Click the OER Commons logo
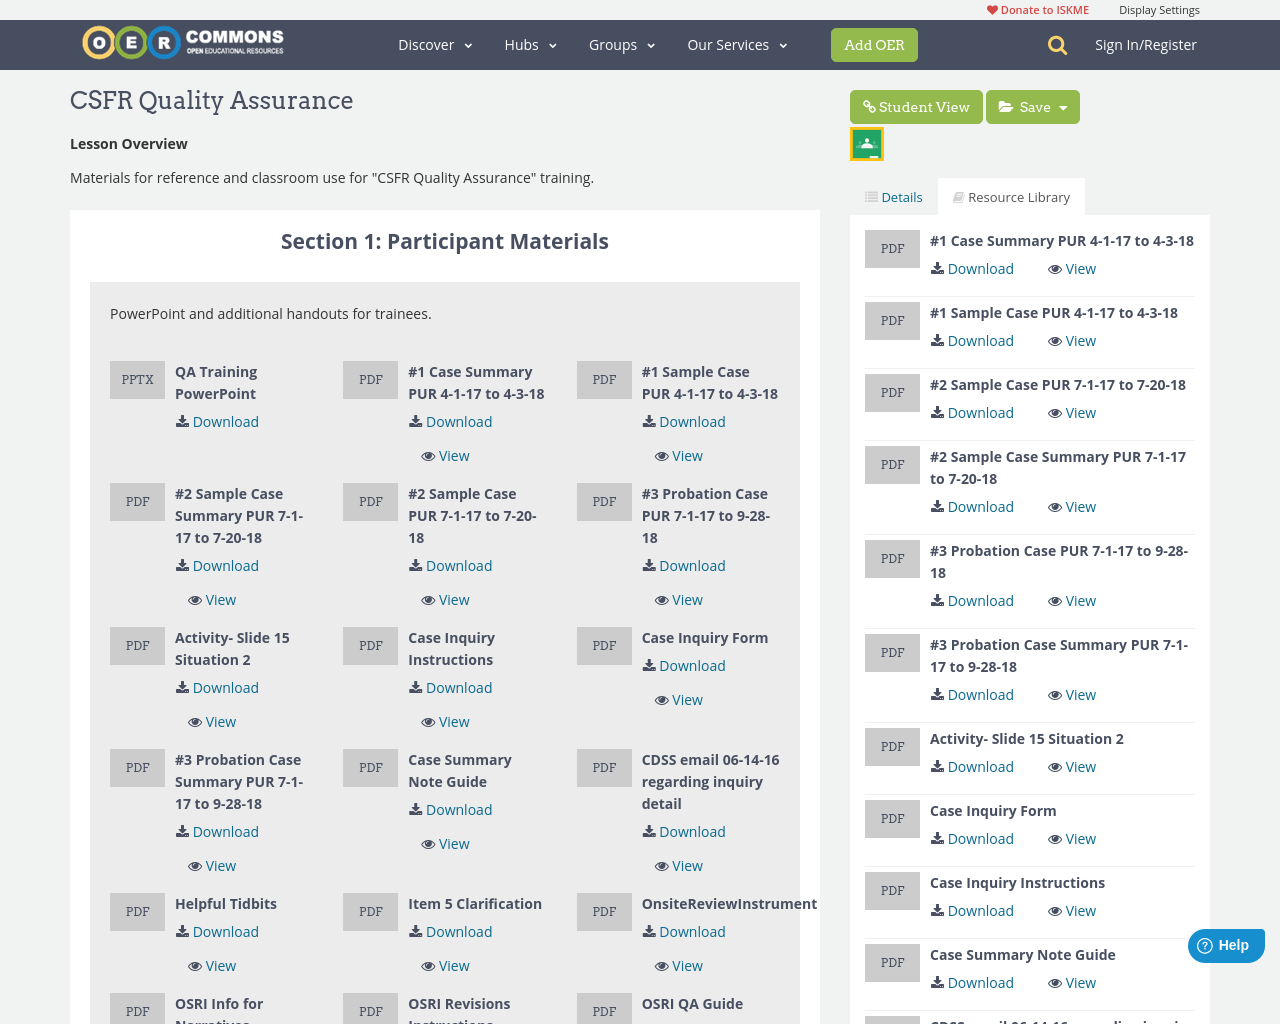This screenshot has width=1280, height=1024. pos(182,42)
